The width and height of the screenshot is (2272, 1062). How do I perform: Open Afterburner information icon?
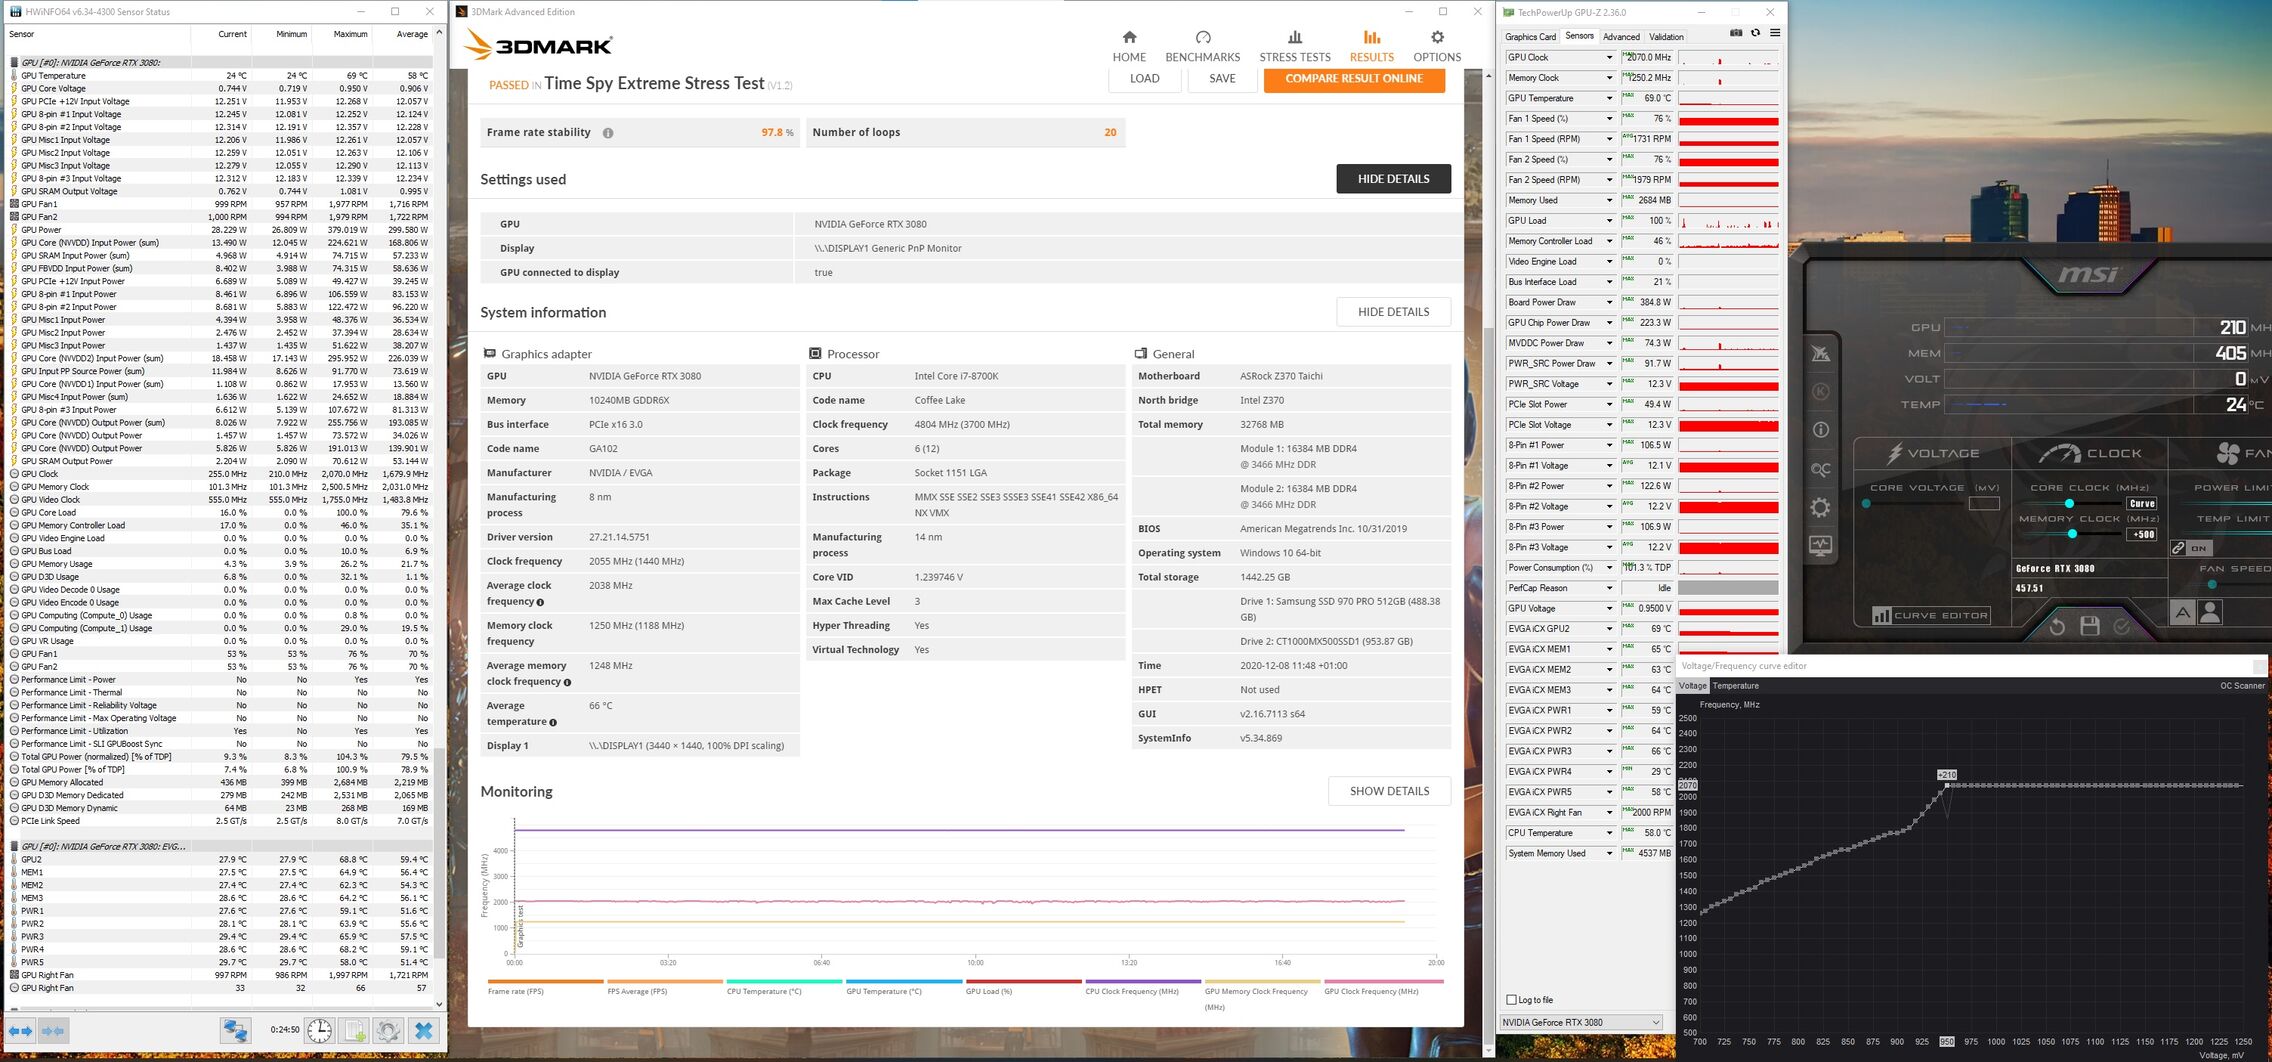click(1821, 430)
